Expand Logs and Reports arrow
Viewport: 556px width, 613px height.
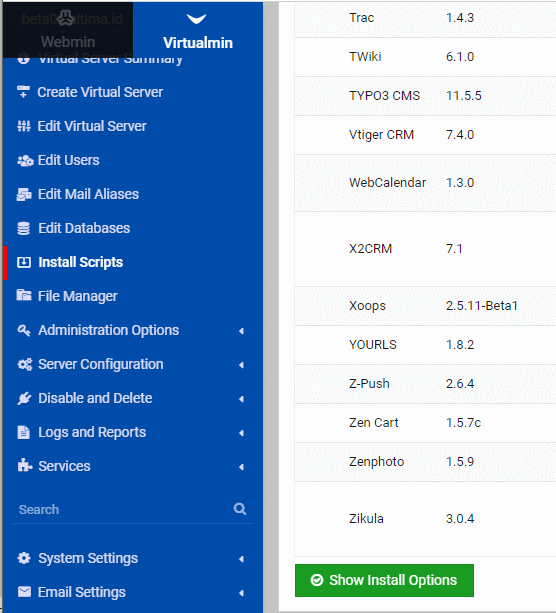pos(242,433)
